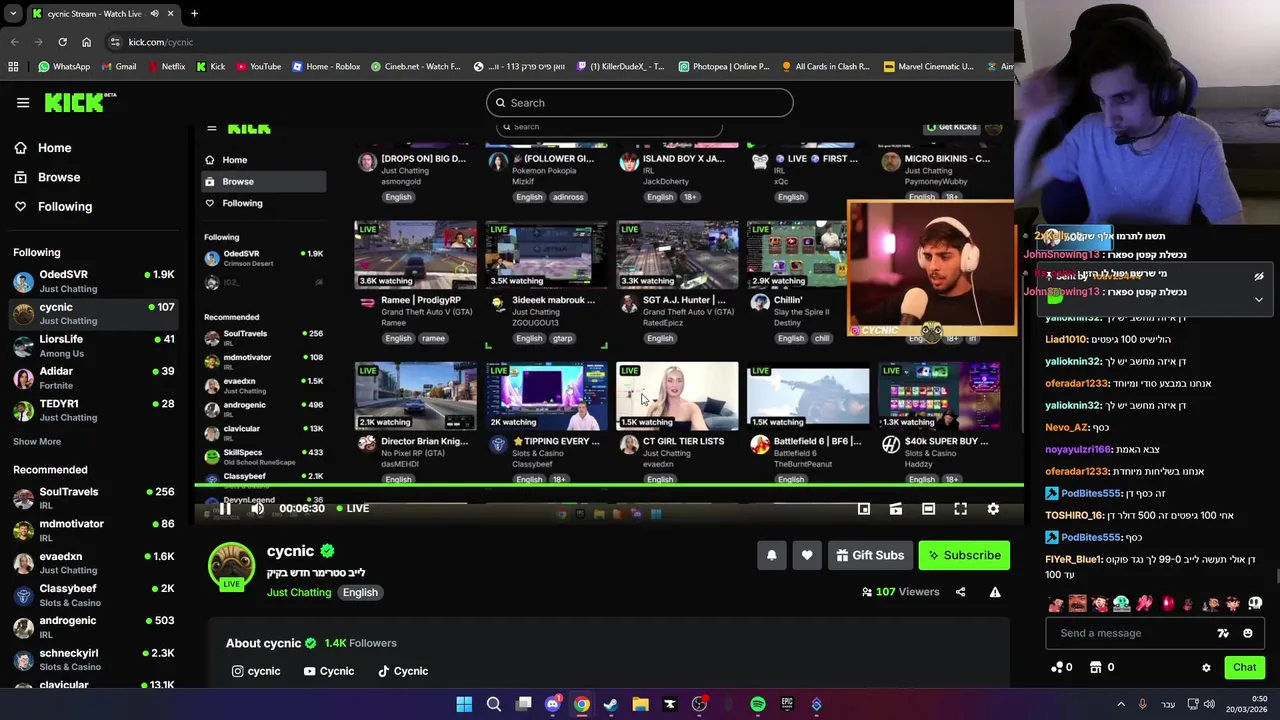The height and width of the screenshot is (720, 1280).
Task: Follow cycnic with the heart button
Action: [807, 556]
